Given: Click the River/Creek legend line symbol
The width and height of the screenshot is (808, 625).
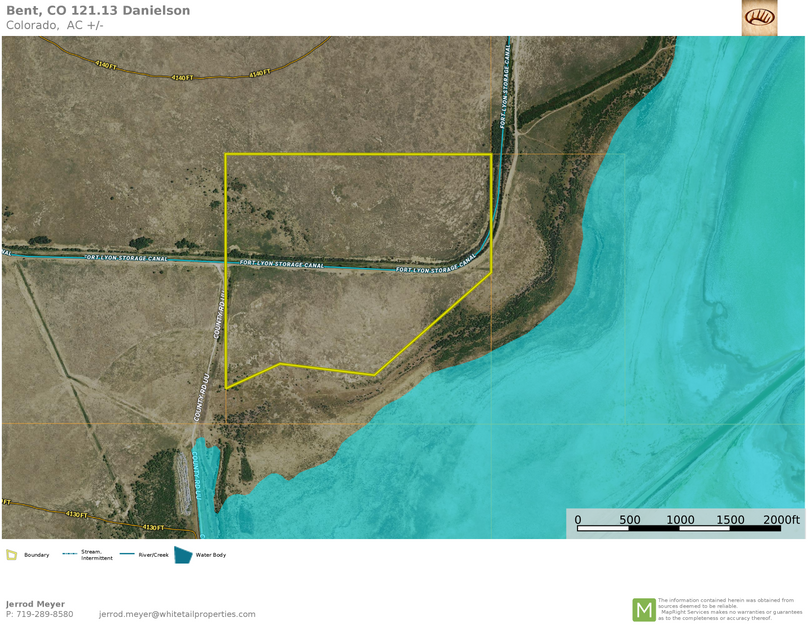Looking at the screenshot, I should [127, 554].
